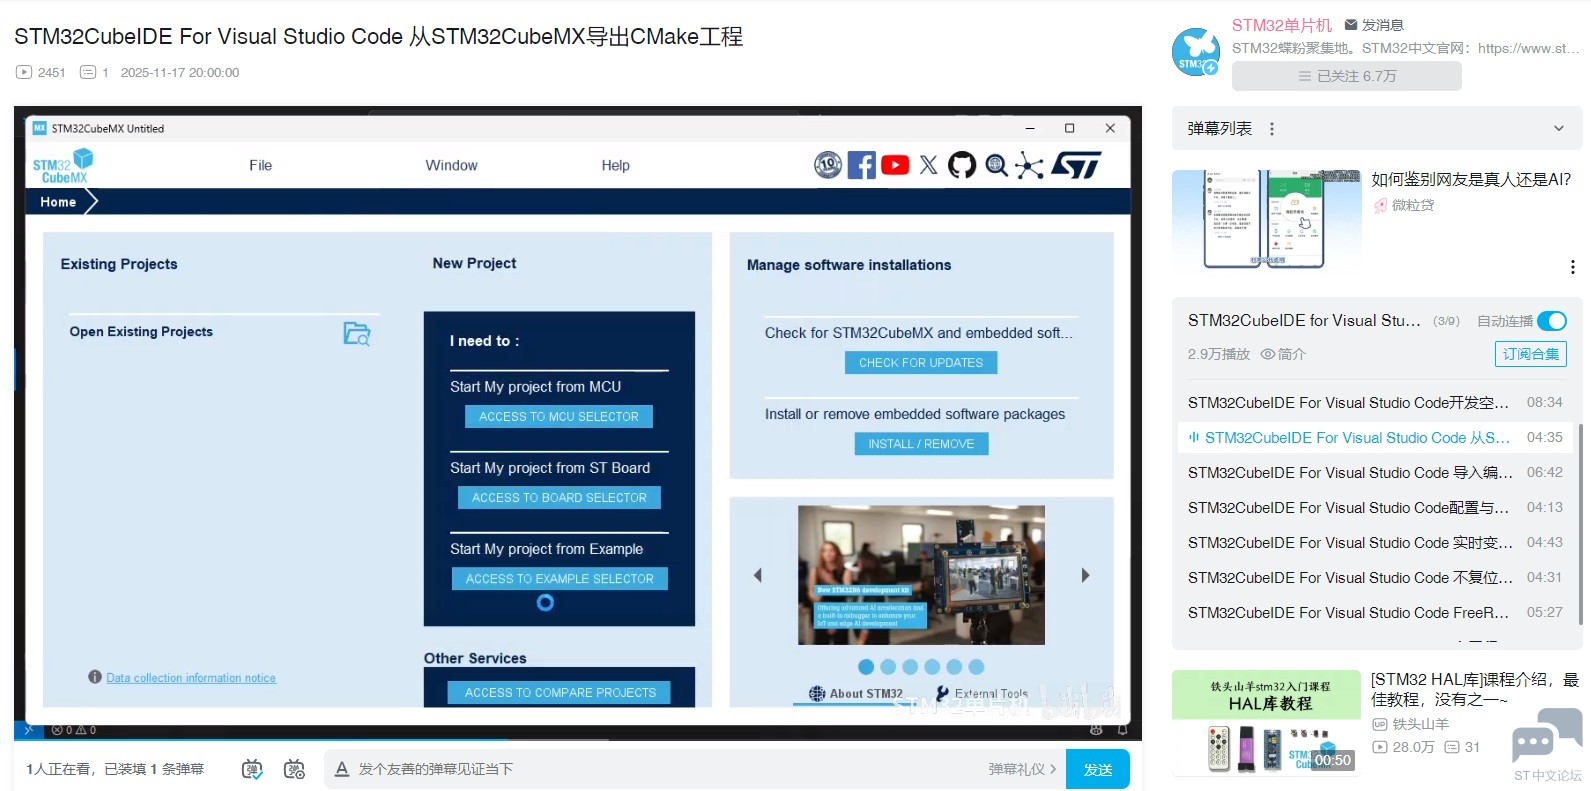Click INSTALL / REMOVE button

(921, 444)
